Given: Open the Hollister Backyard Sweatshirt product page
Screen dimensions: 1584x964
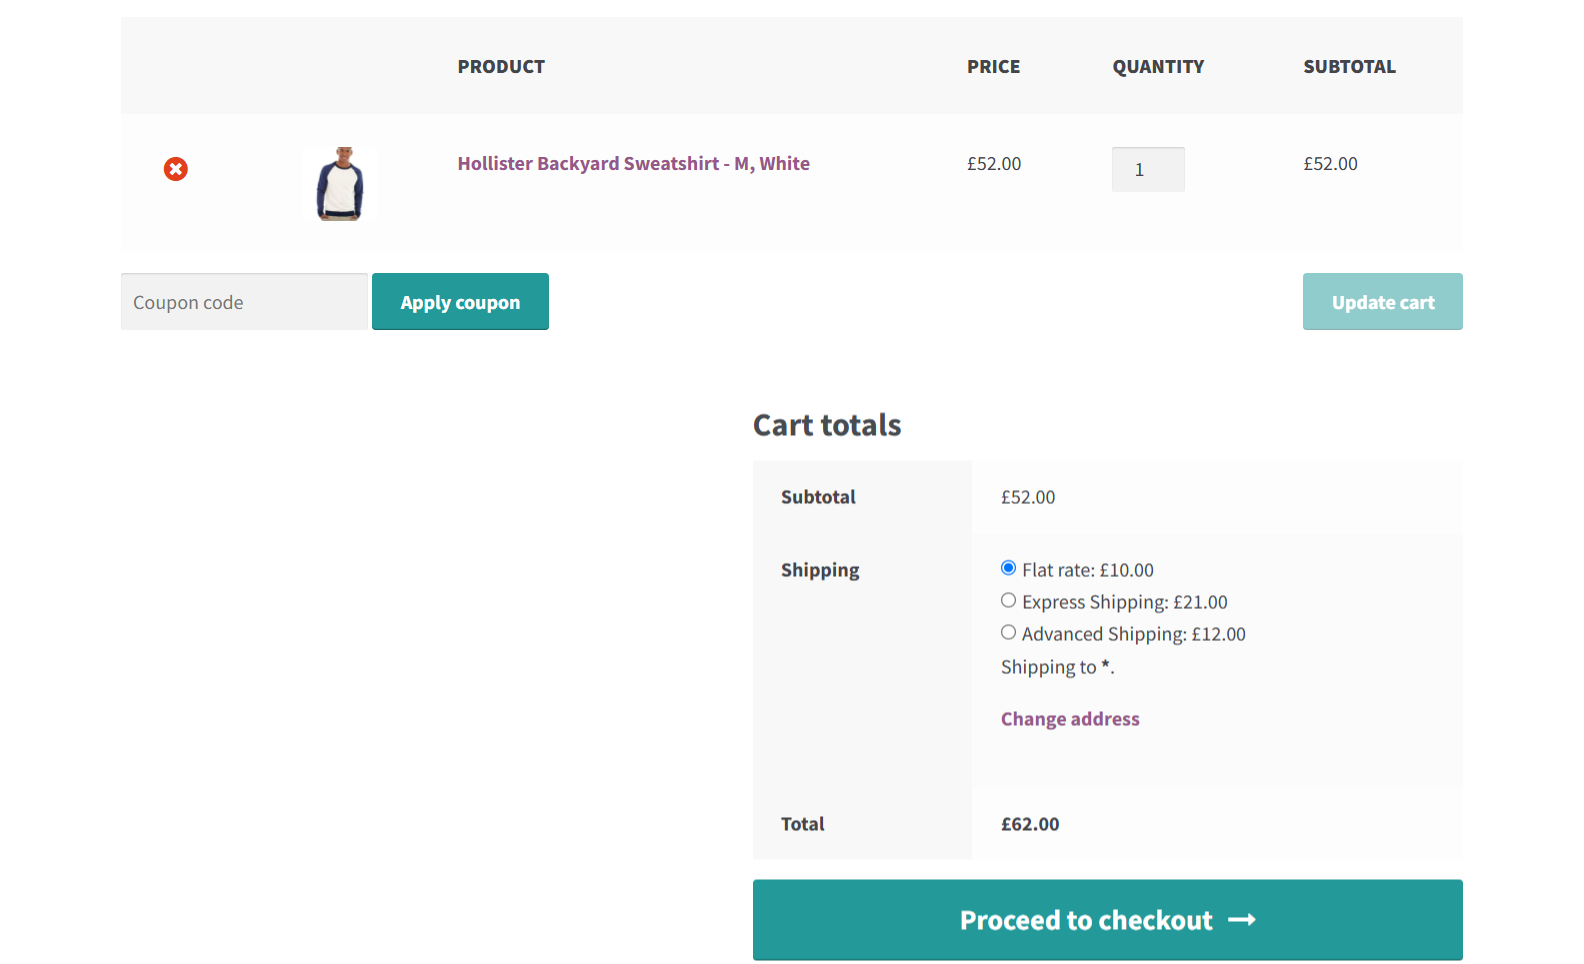Looking at the screenshot, I should point(633,163).
